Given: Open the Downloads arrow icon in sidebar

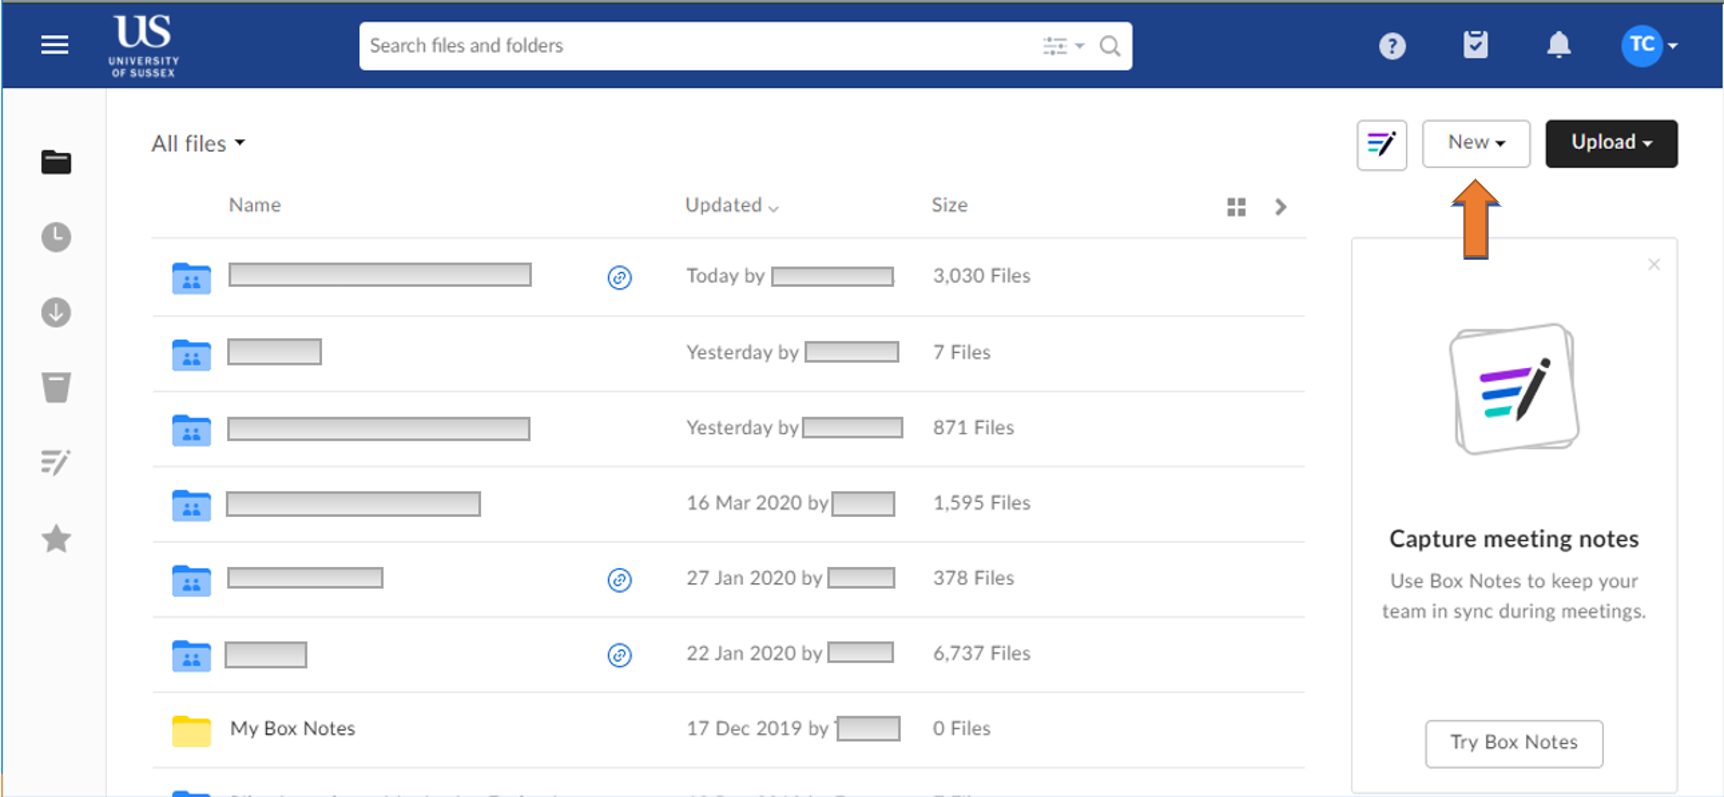Looking at the screenshot, I should point(56,313).
